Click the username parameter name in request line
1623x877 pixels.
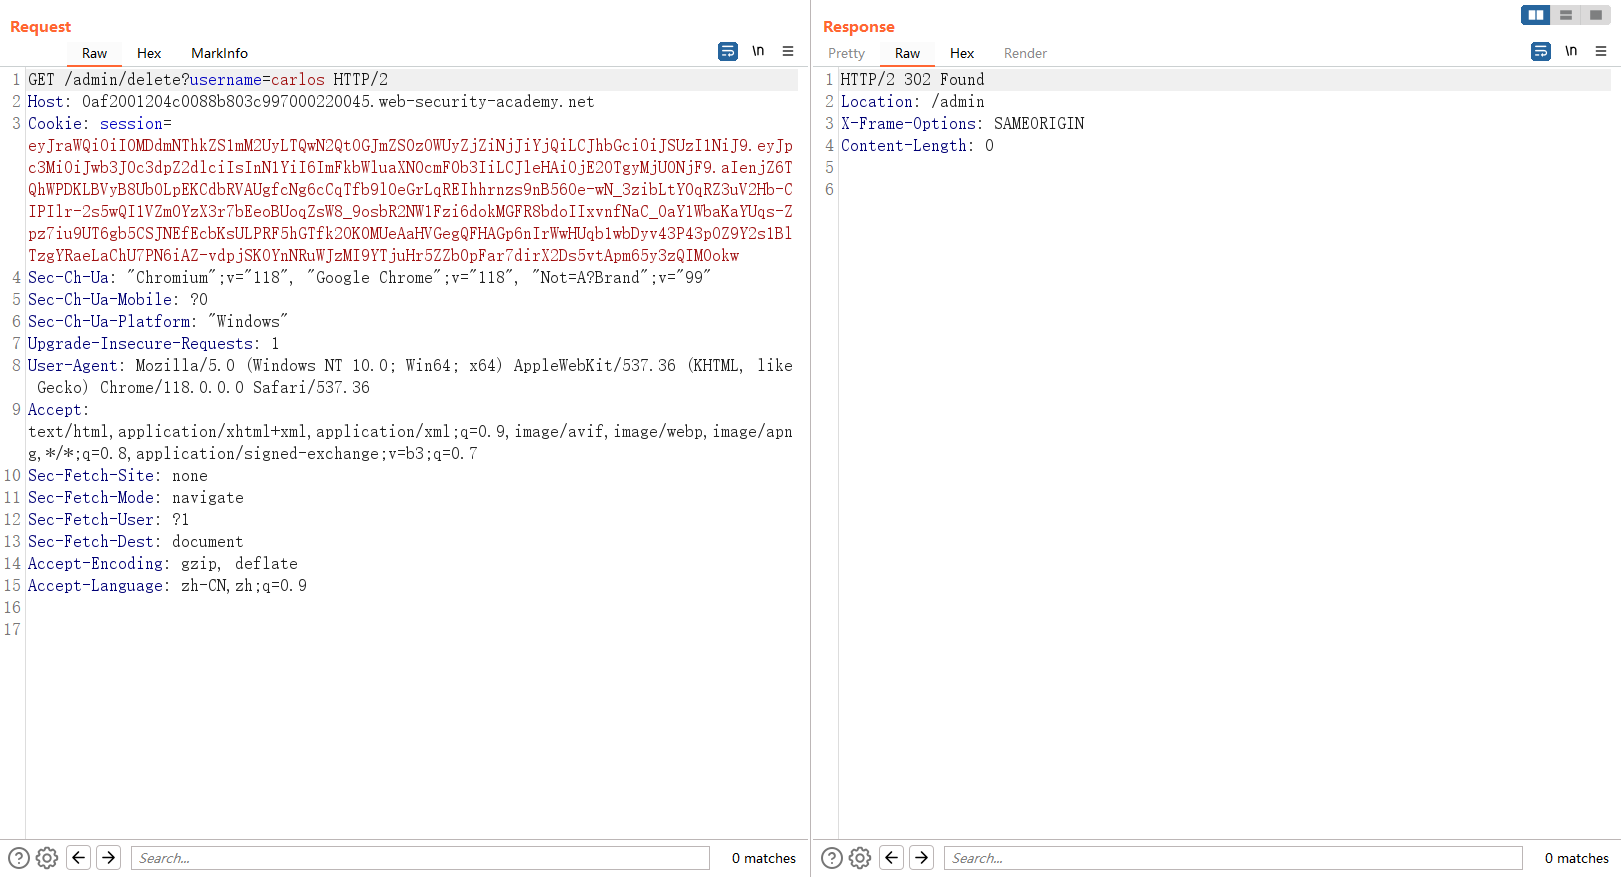click(225, 79)
